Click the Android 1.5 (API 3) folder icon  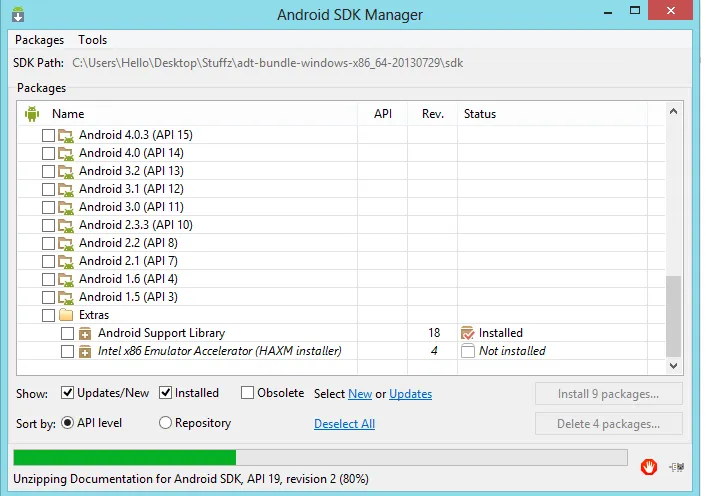tap(66, 298)
